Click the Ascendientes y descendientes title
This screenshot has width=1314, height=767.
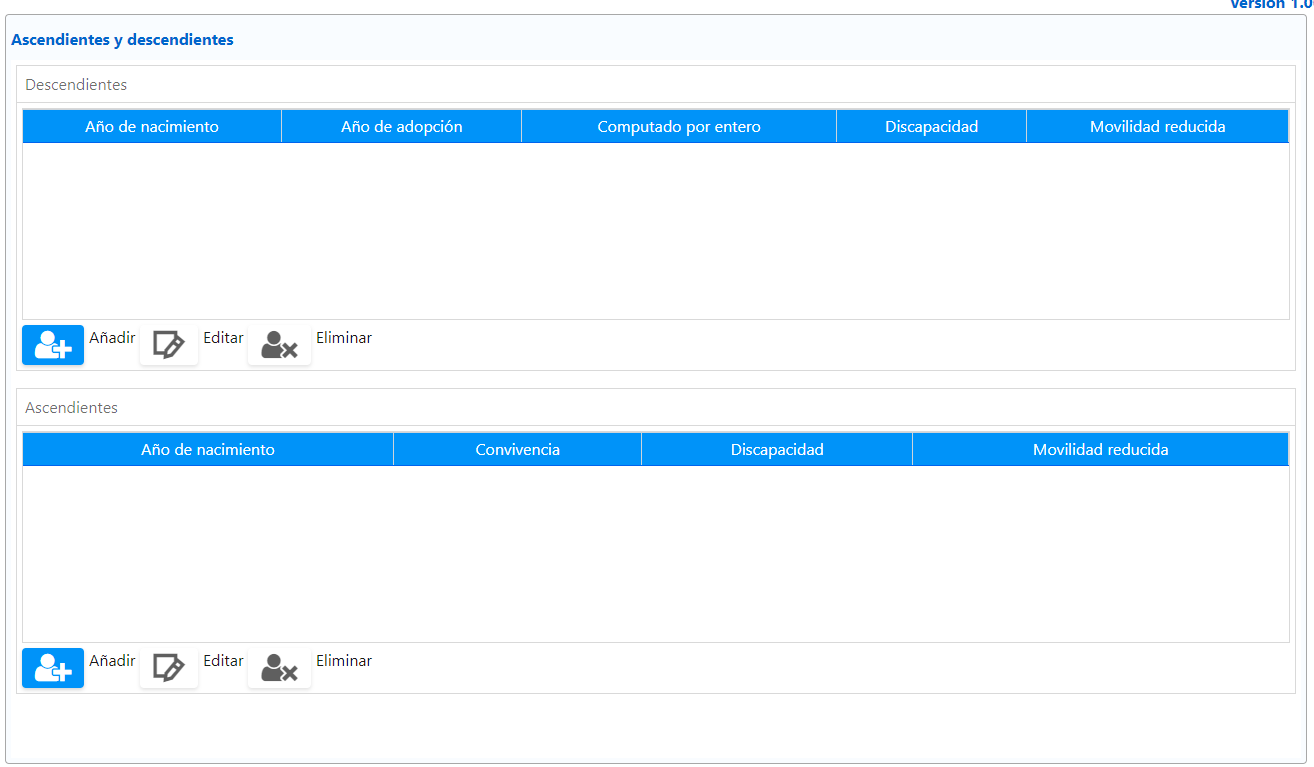click(122, 40)
